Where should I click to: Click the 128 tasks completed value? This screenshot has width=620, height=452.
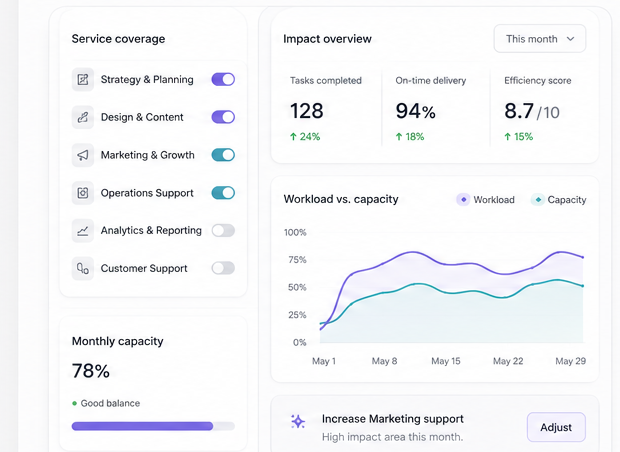pyautogui.click(x=306, y=111)
